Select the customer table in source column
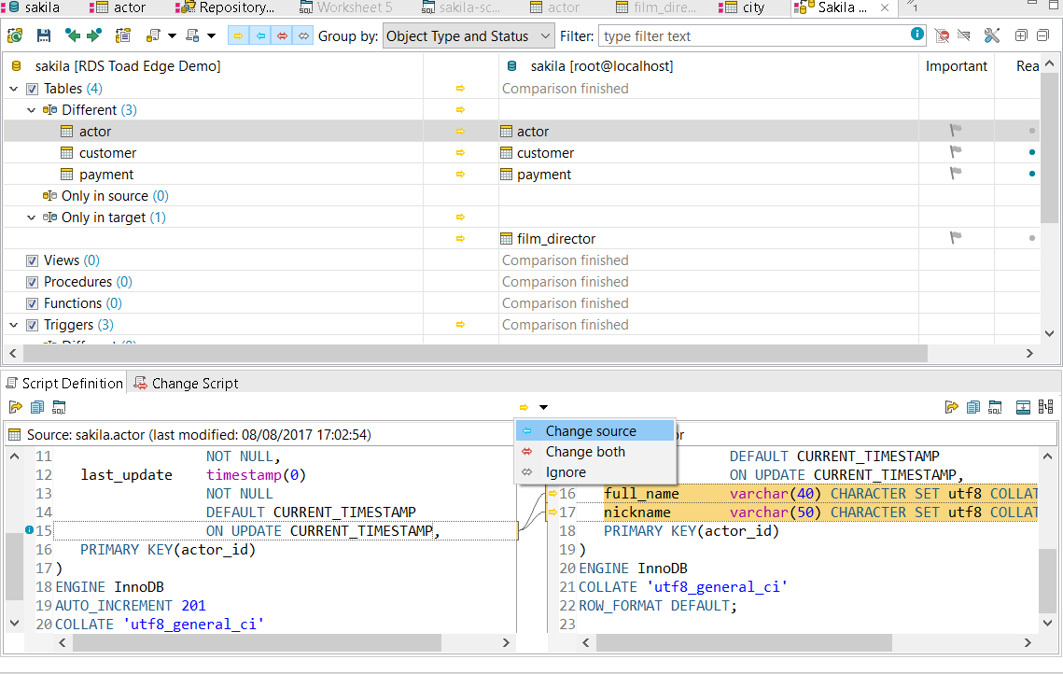The height and width of the screenshot is (674, 1063). point(107,153)
